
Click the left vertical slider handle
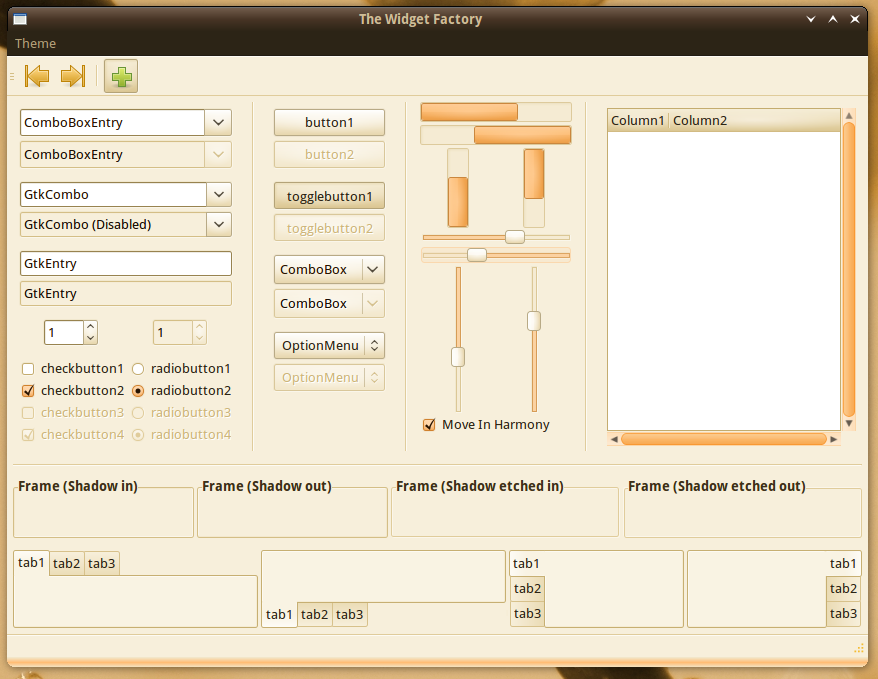pyautogui.click(x=458, y=357)
